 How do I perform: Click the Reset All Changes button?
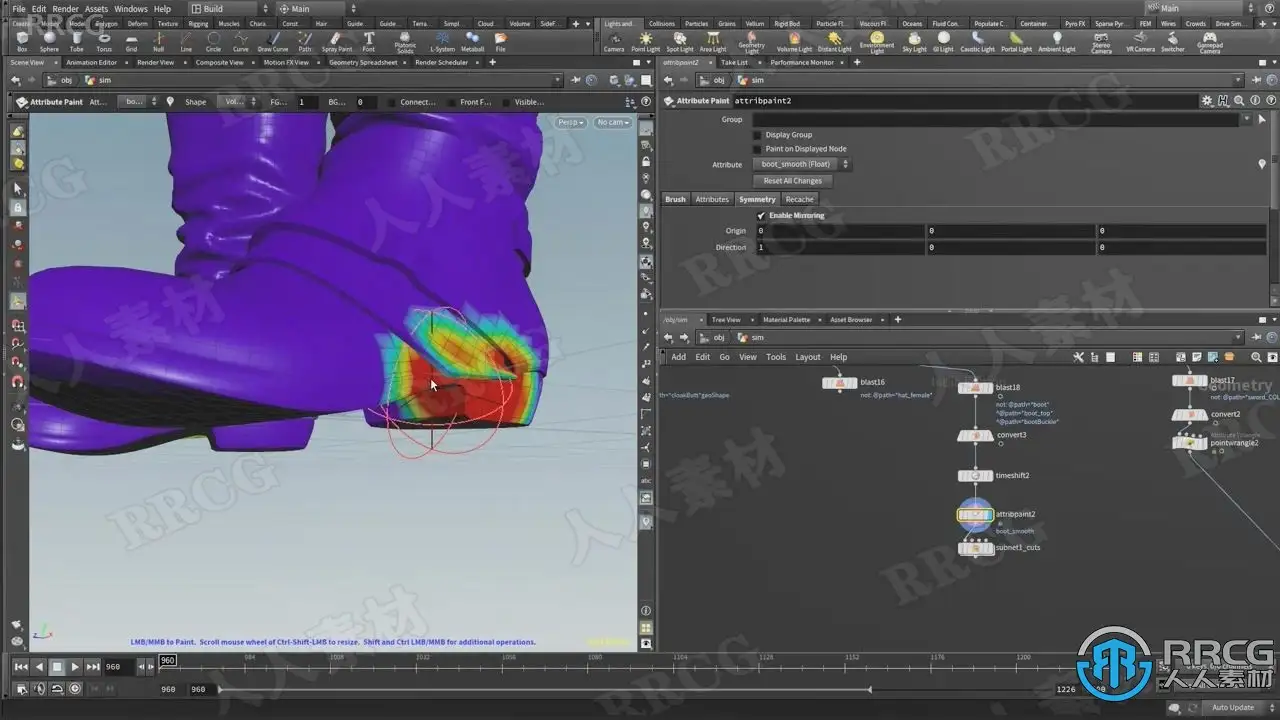pos(793,181)
